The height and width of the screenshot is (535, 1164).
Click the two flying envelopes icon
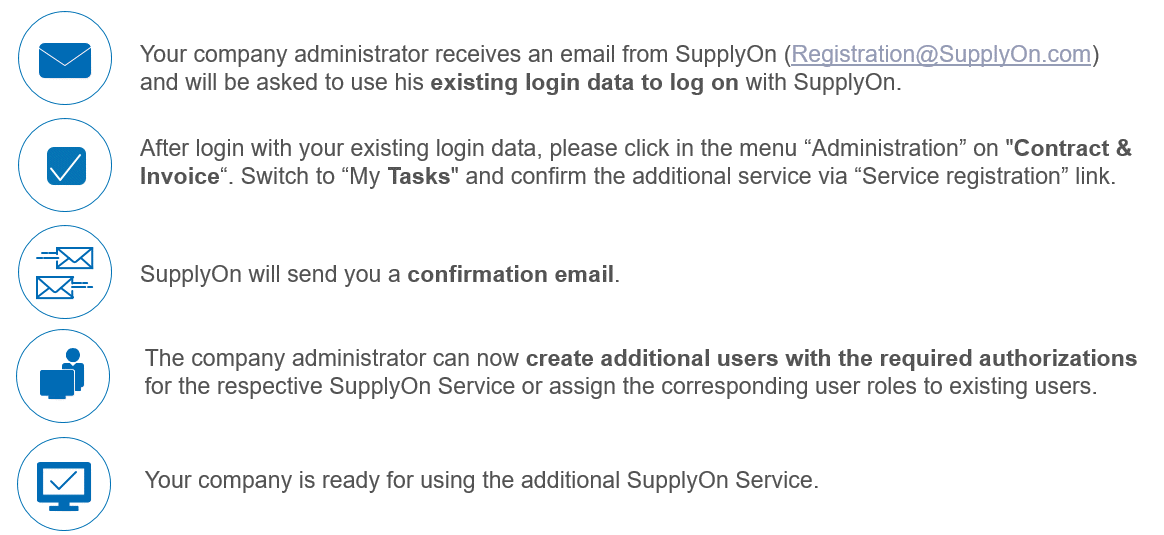[65, 272]
